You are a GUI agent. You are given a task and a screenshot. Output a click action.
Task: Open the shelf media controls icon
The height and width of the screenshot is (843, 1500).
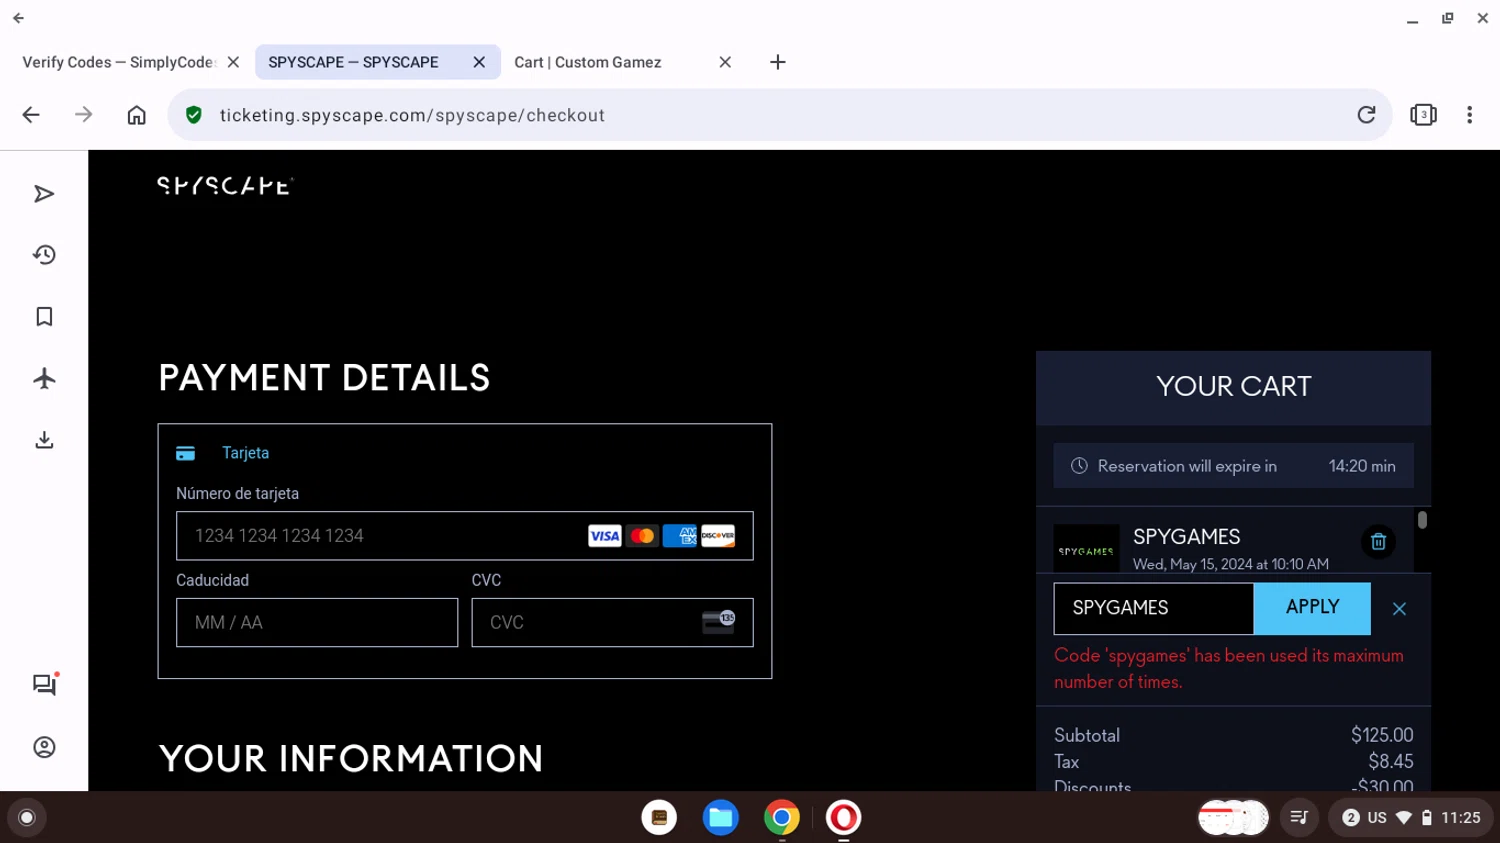pyautogui.click(x=1299, y=818)
